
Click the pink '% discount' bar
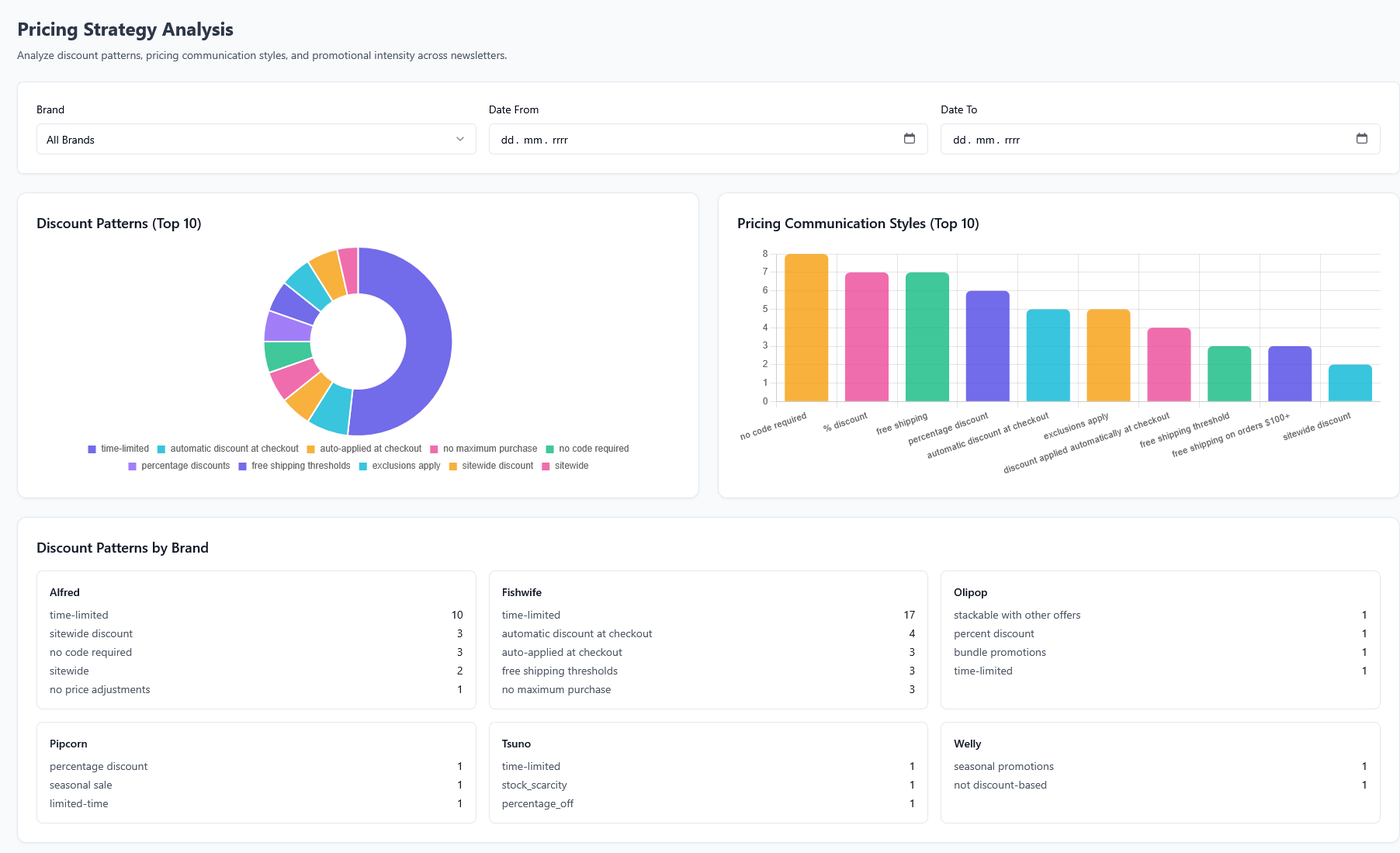point(866,337)
